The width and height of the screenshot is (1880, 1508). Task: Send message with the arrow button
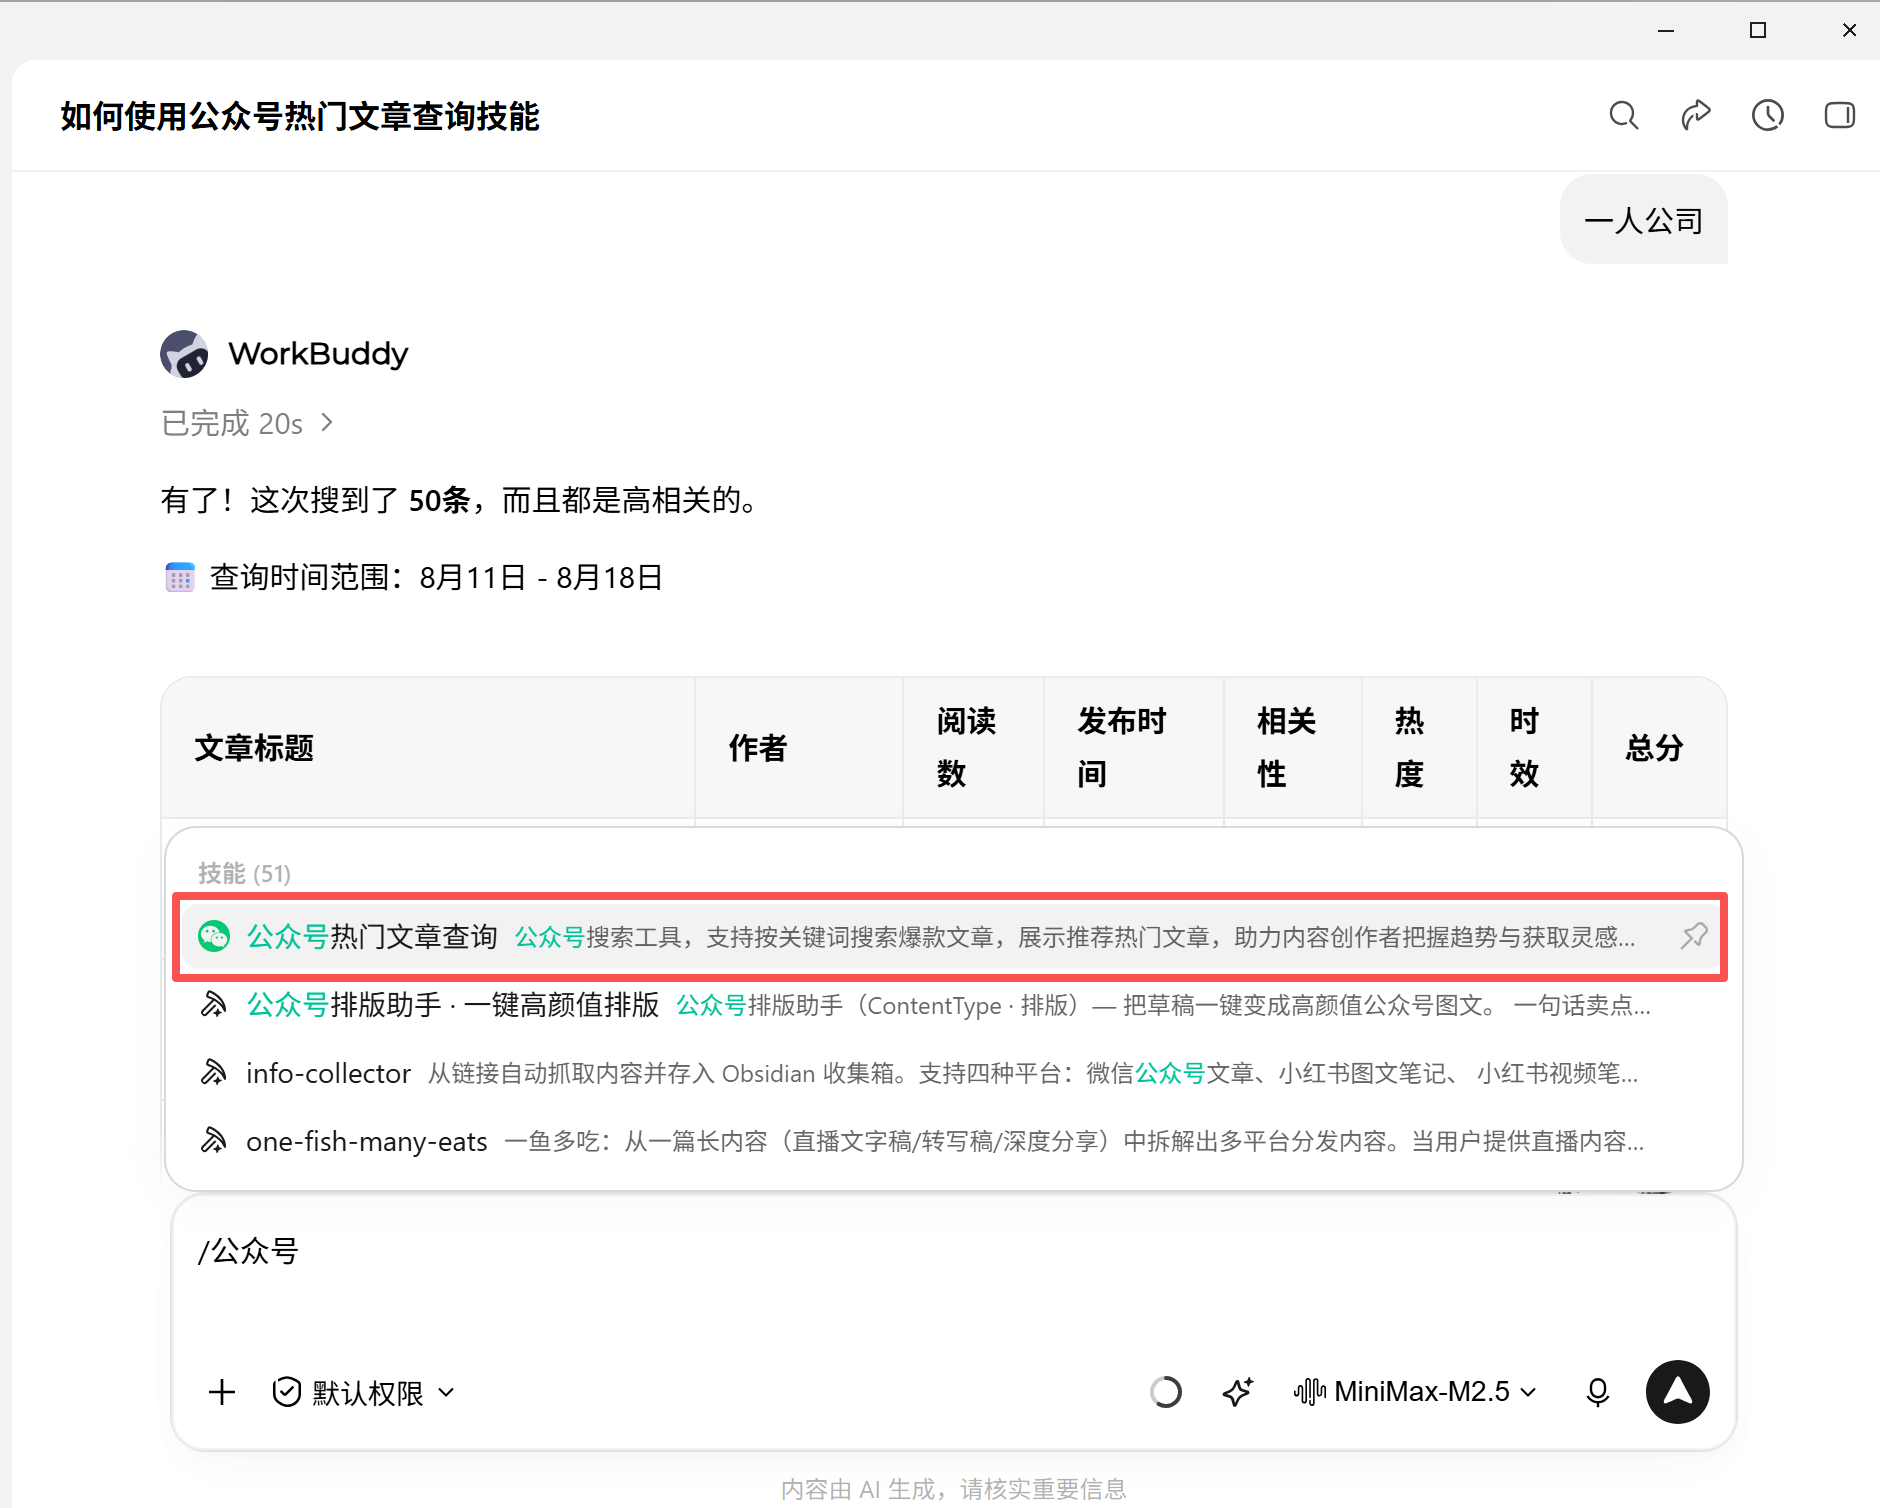[x=1678, y=1392]
